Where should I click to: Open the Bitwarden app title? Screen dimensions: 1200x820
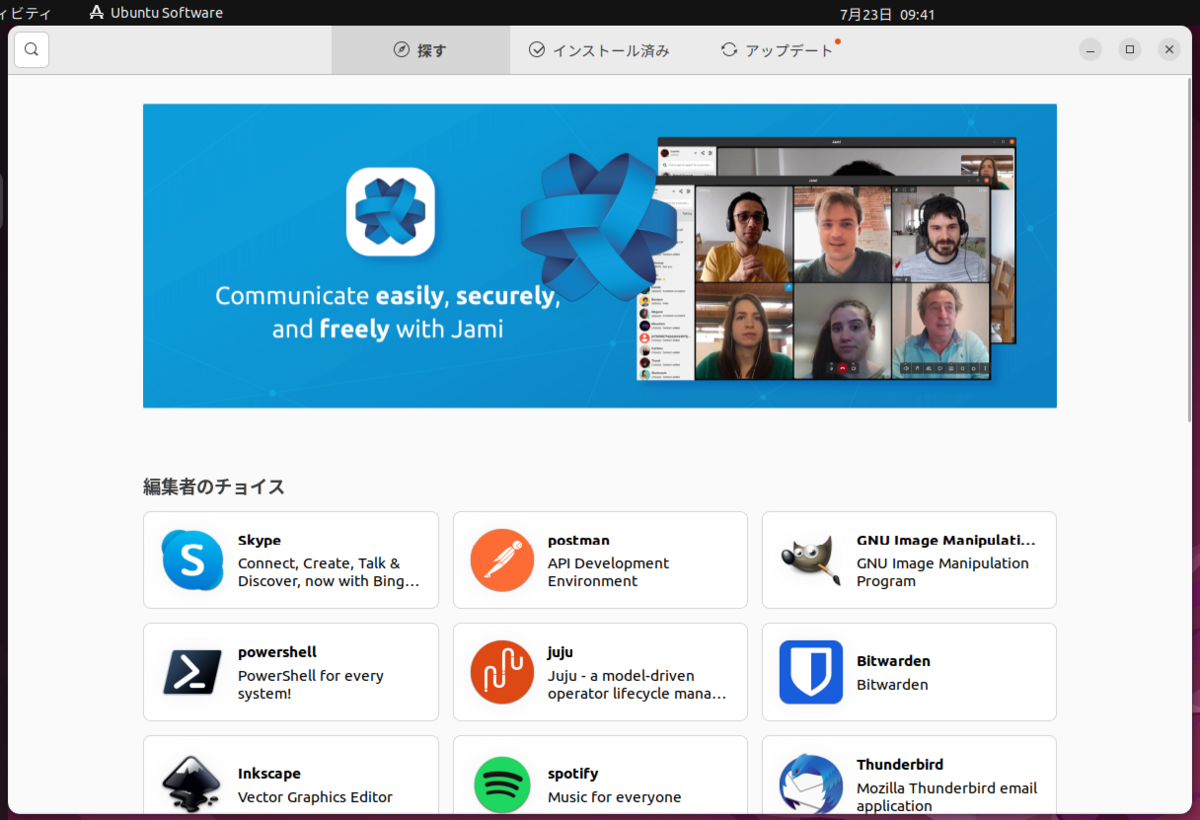893,661
